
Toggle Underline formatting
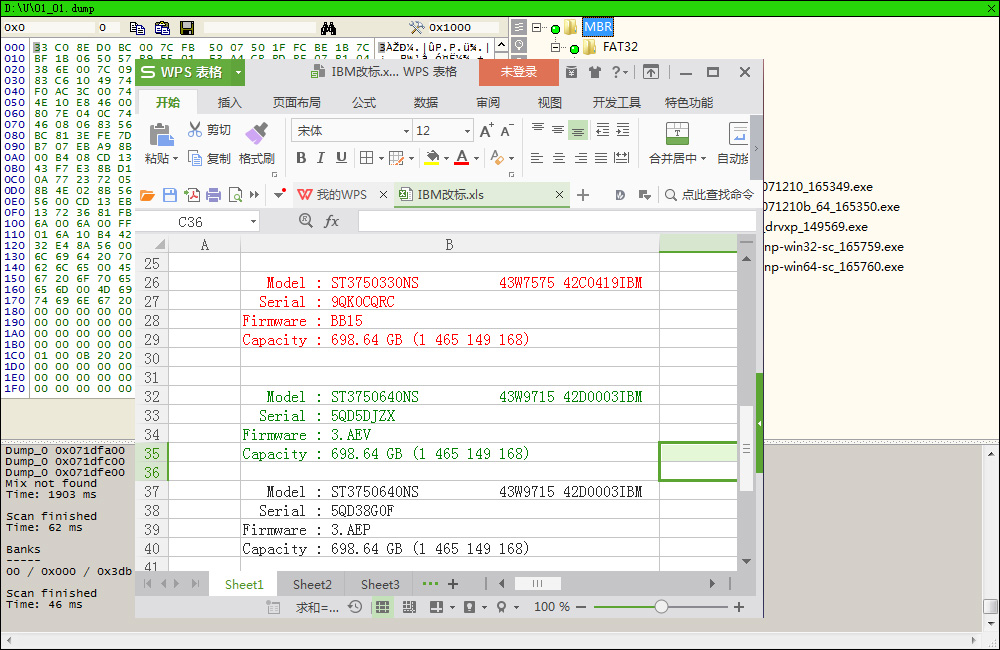[x=341, y=158]
